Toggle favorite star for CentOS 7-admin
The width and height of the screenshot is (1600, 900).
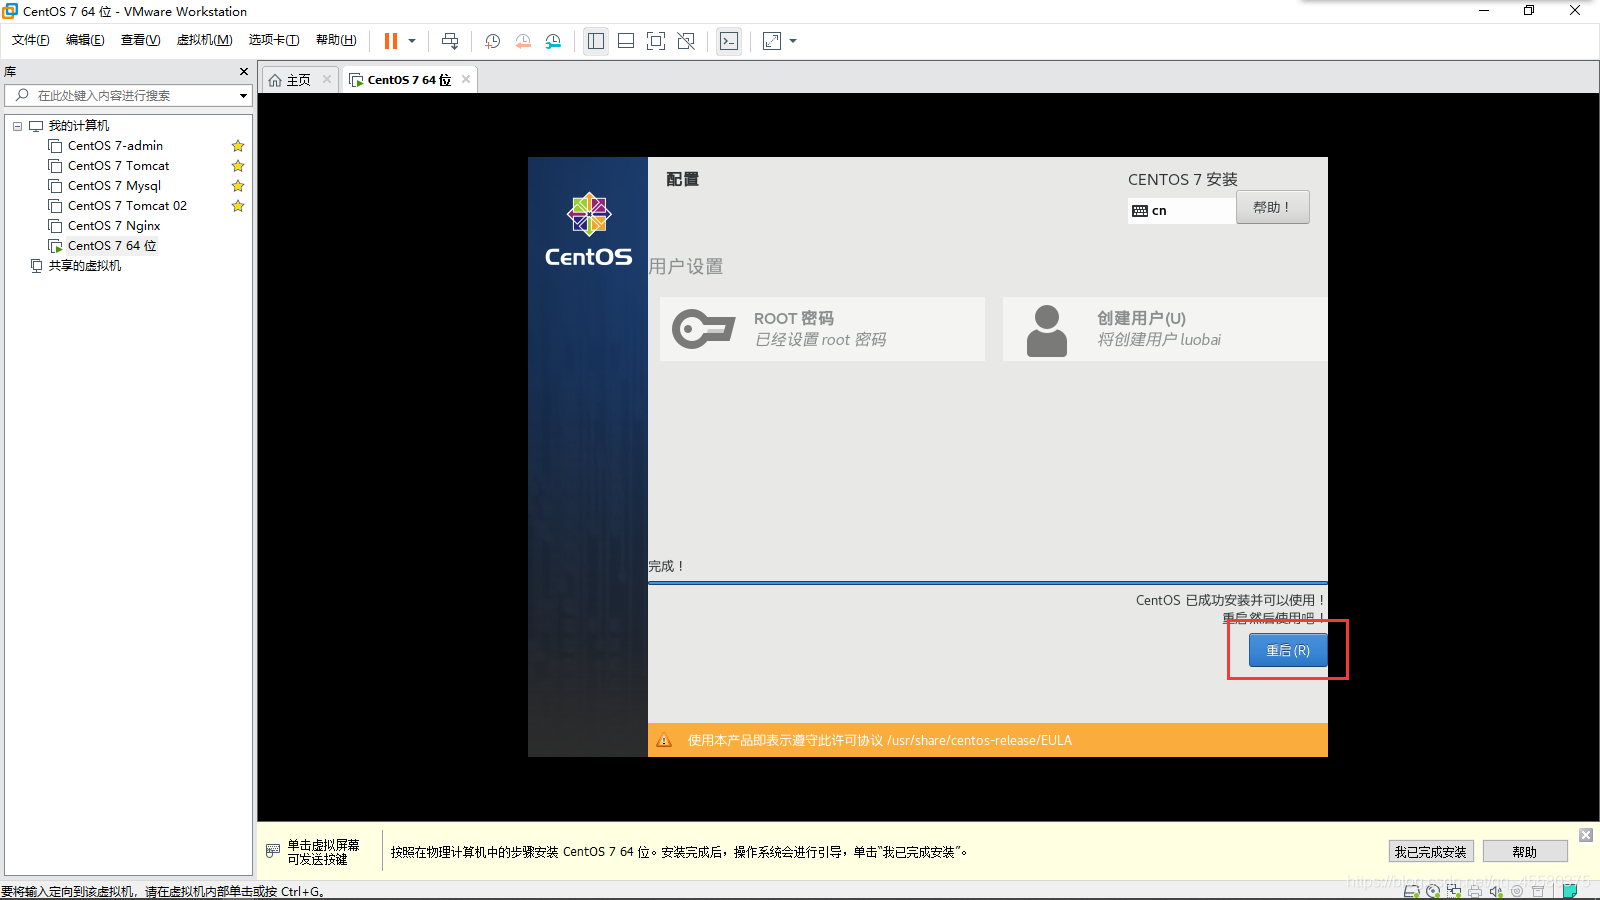[238, 146]
